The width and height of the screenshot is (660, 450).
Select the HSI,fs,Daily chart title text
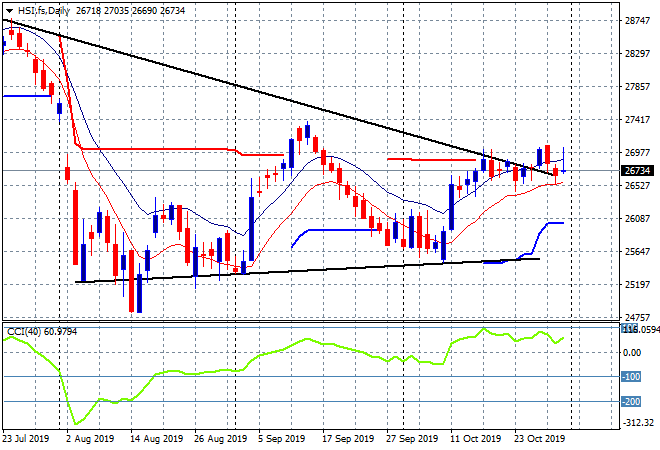[43, 11]
